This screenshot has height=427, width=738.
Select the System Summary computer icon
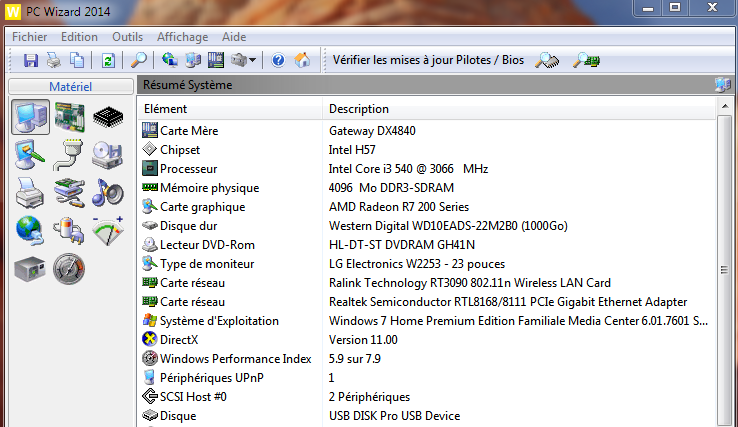click(31, 117)
